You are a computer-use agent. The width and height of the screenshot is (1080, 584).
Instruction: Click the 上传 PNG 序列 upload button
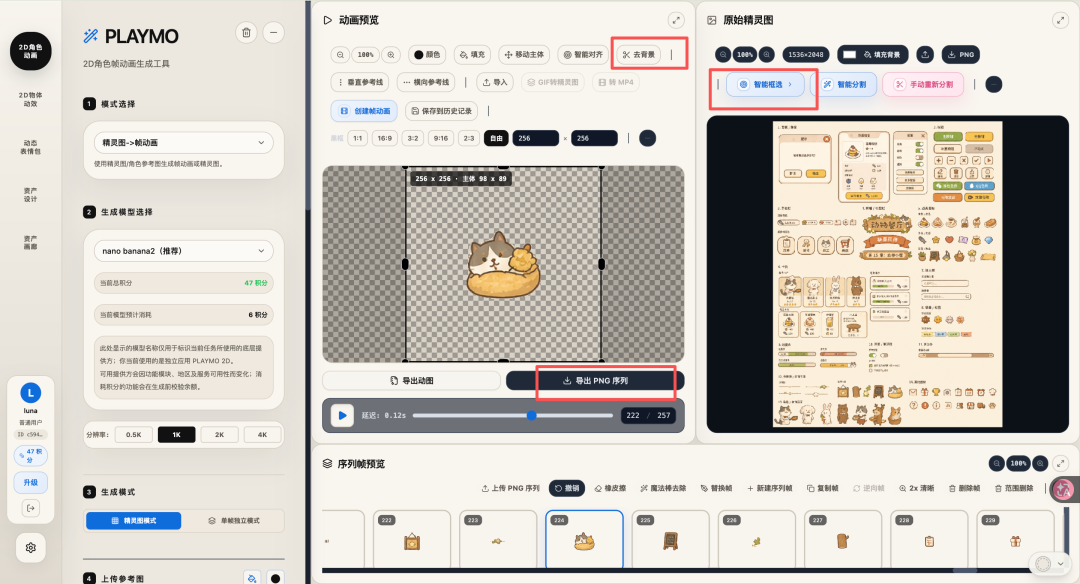(x=510, y=488)
